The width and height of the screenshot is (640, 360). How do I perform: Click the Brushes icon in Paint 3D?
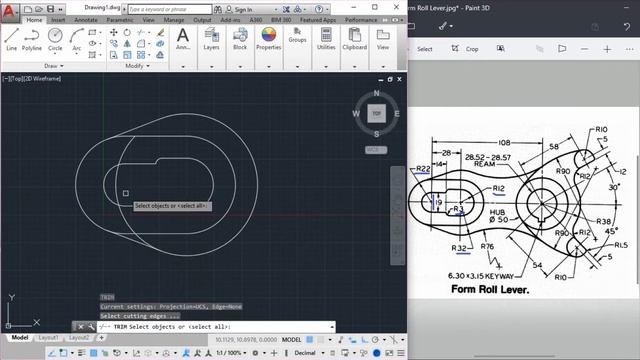[443, 26]
